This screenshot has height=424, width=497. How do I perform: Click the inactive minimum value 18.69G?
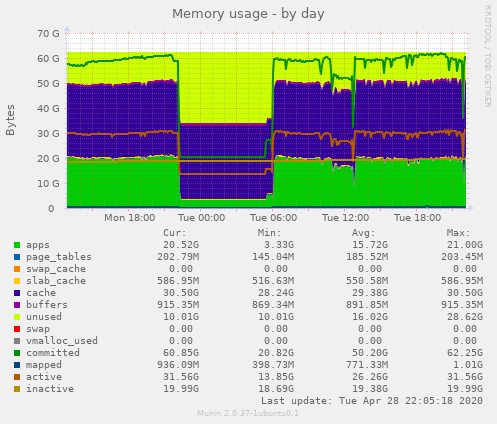(x=276, y=389)
